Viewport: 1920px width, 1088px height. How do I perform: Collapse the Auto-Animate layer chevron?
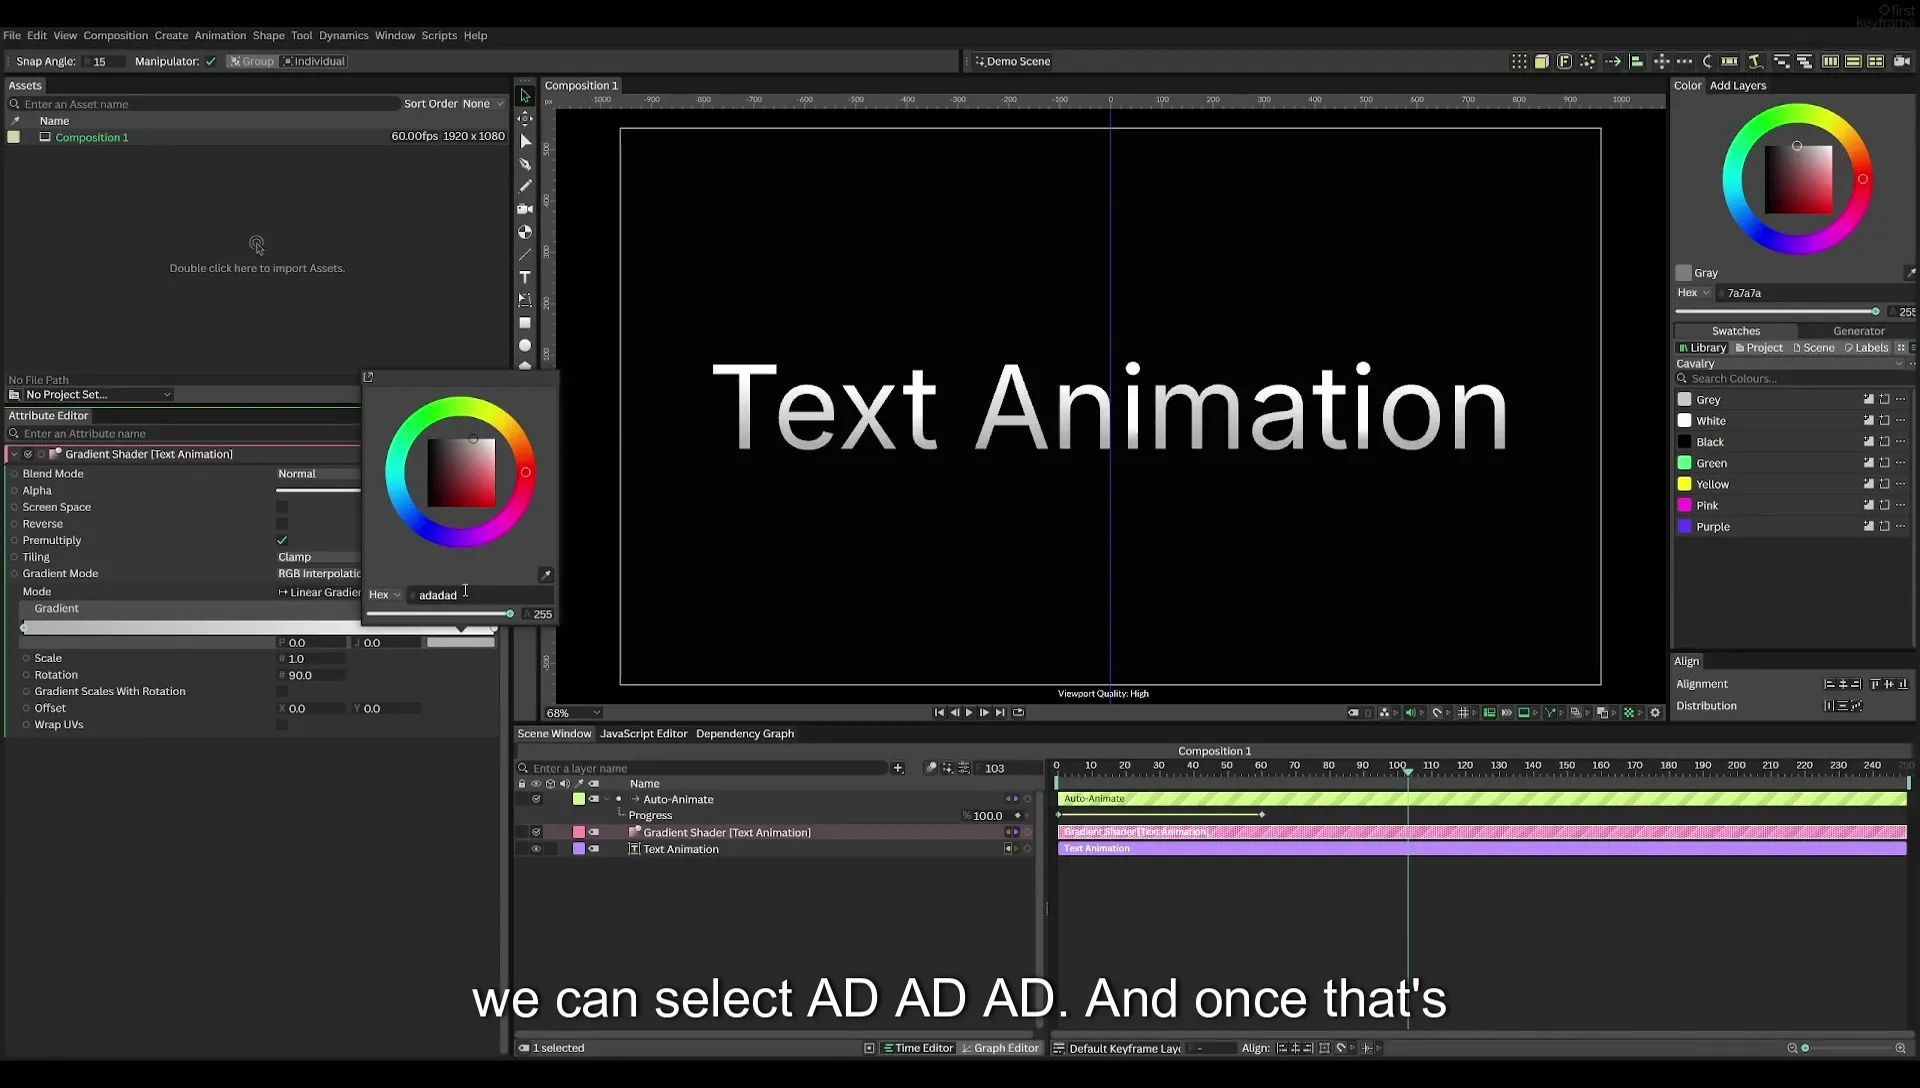(x=607, y=799)
